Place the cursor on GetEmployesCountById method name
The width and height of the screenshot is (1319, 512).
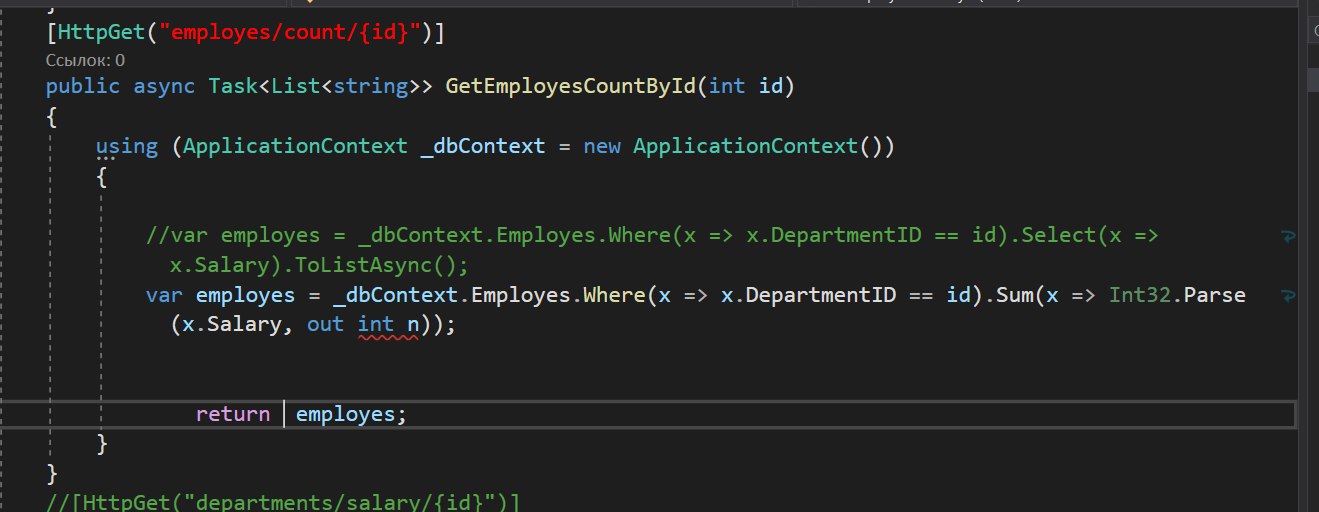coord(570,86)
